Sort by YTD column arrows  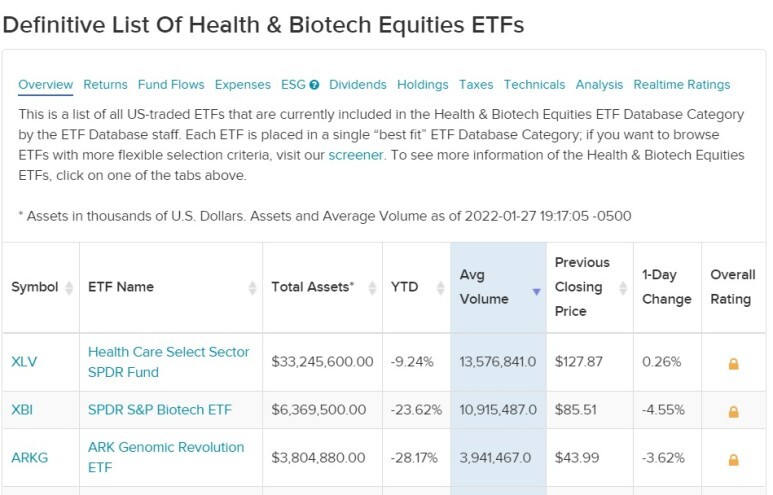440,287
